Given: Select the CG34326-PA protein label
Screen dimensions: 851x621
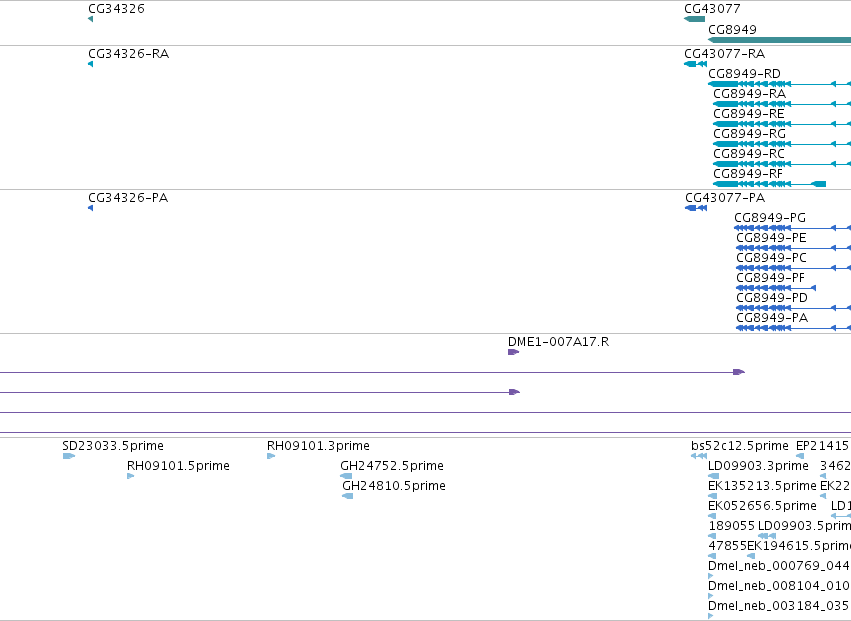Looking at the screenshot, I should [128, 198].
